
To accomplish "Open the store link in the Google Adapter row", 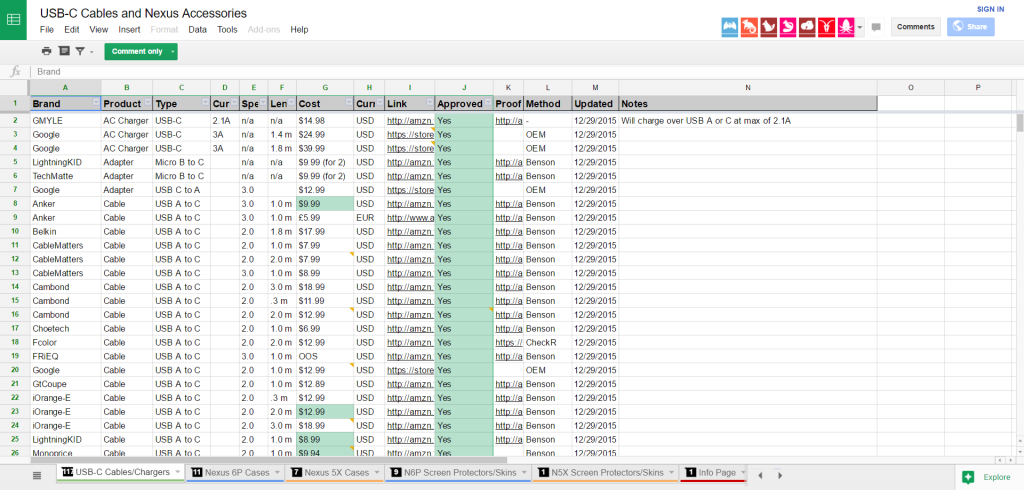I will coord(409,189).
